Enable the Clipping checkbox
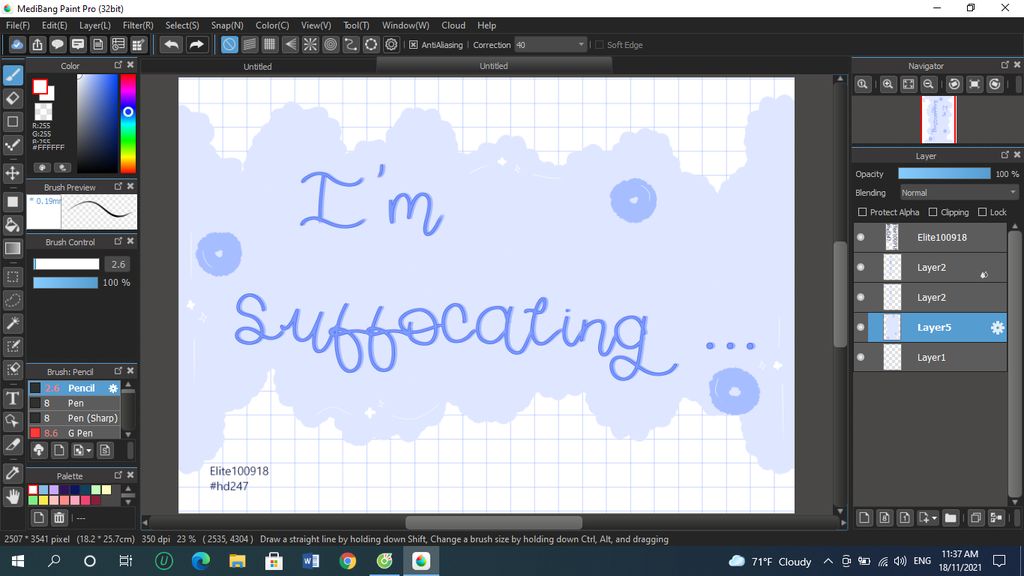Screen dimensions: 1024x576 click(933, 212)
